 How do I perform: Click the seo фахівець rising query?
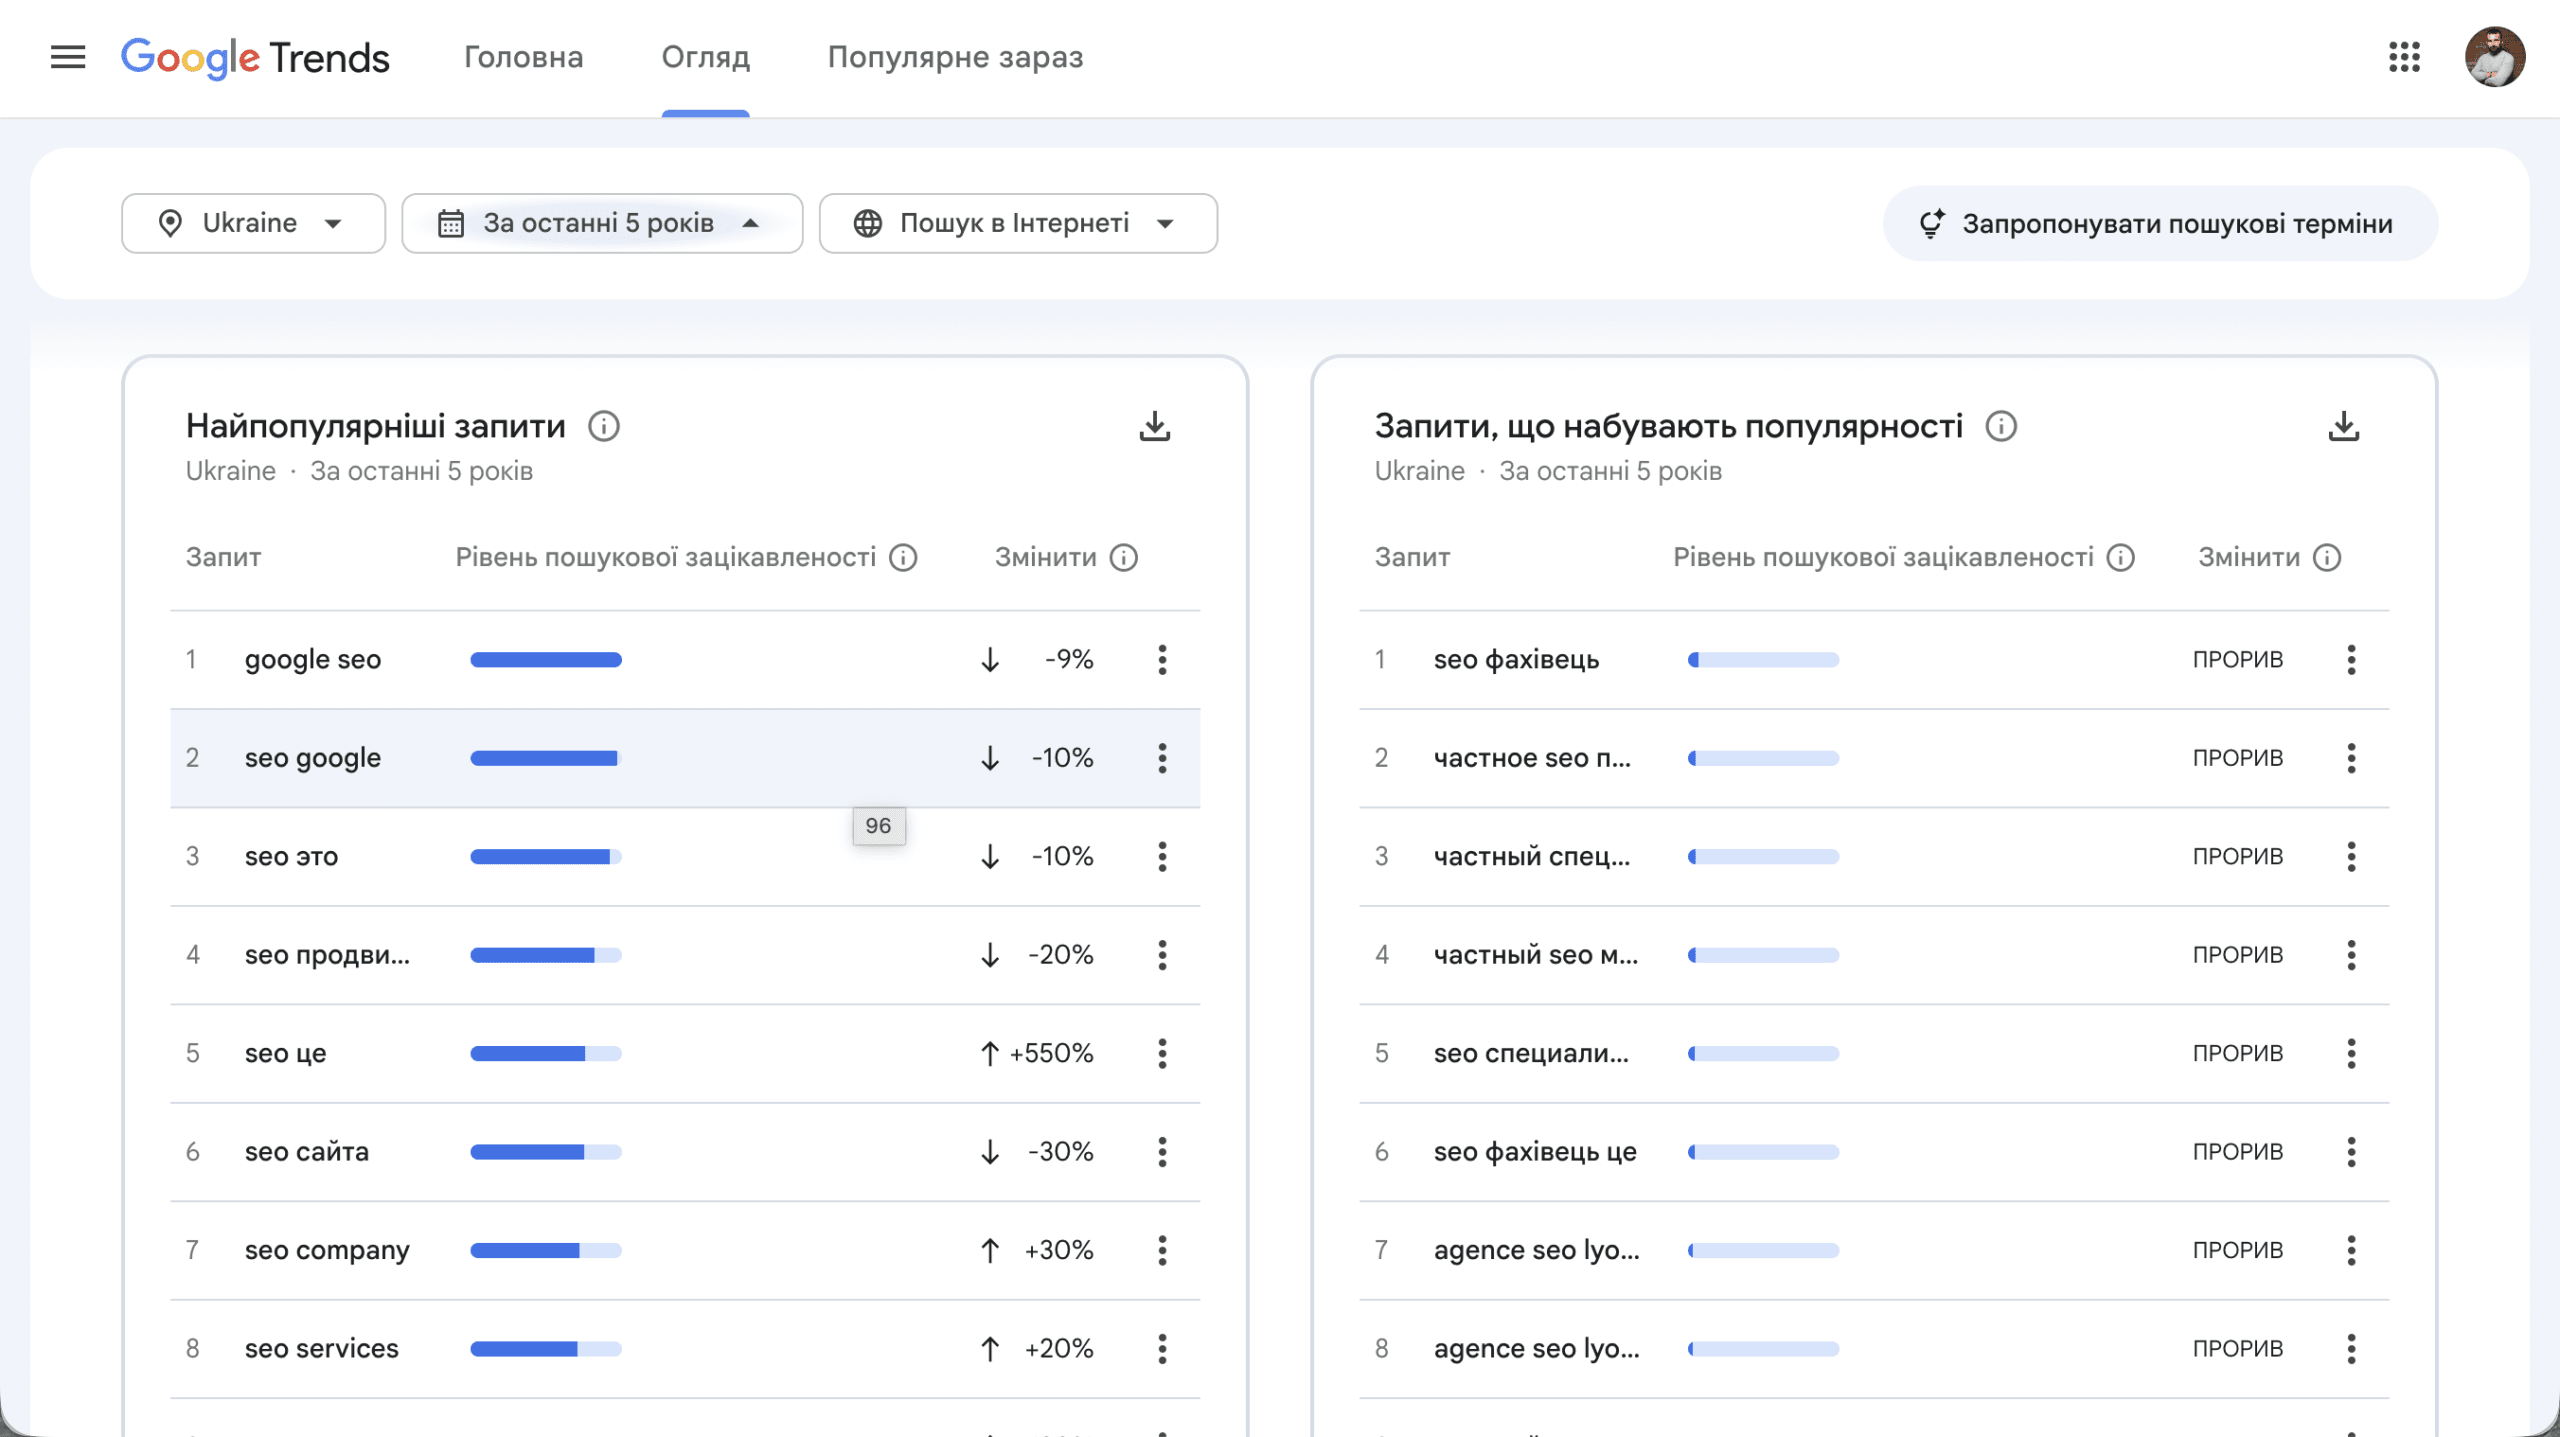point(1516,660)
